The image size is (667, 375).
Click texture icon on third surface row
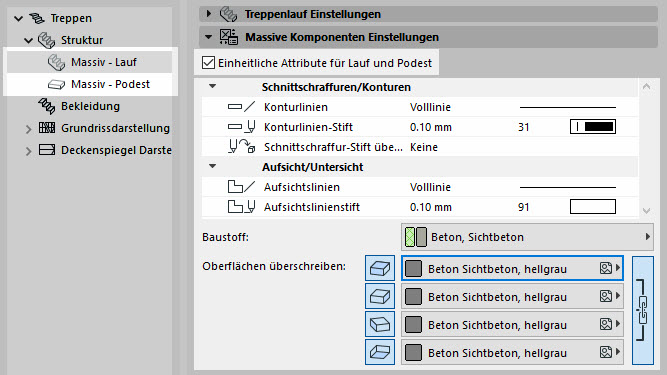click(x=606, y=324)
